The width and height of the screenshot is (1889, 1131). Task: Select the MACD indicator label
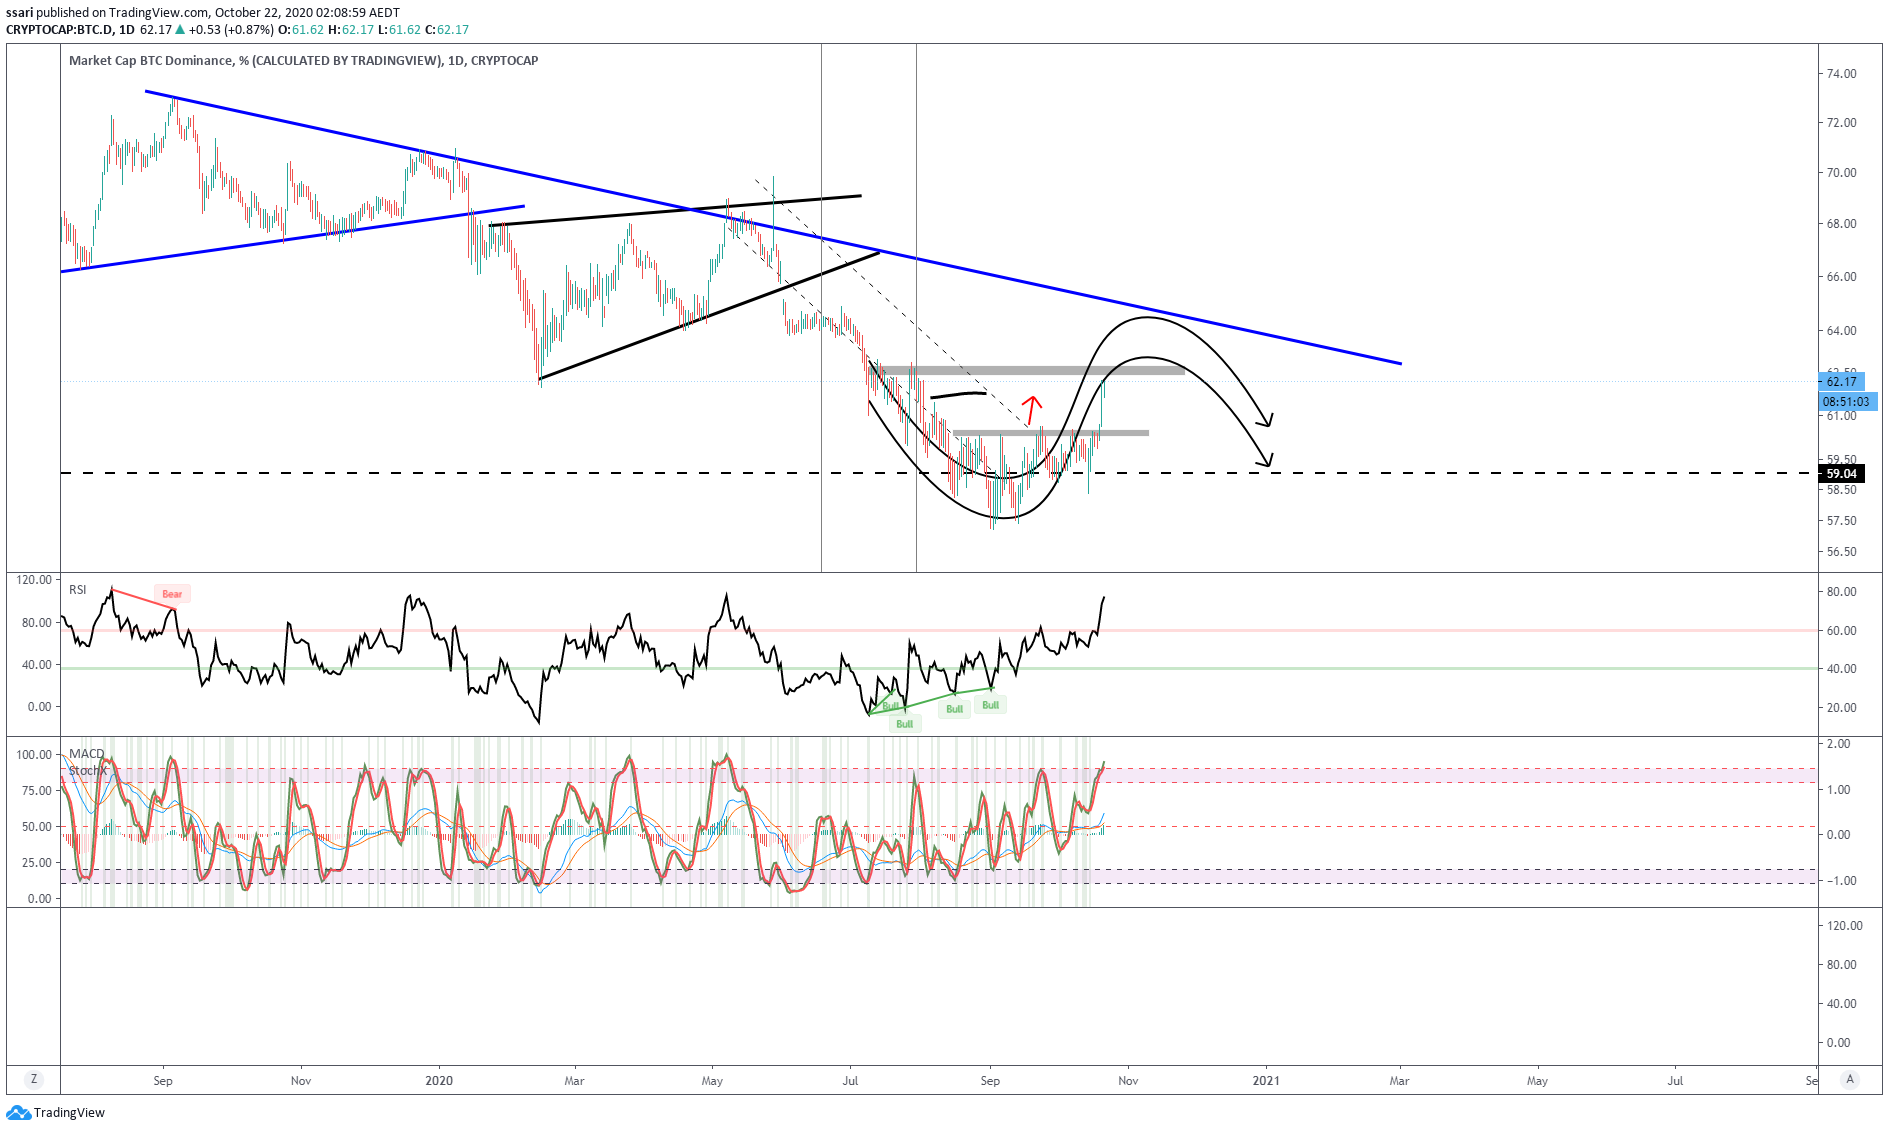coord(86,754)
